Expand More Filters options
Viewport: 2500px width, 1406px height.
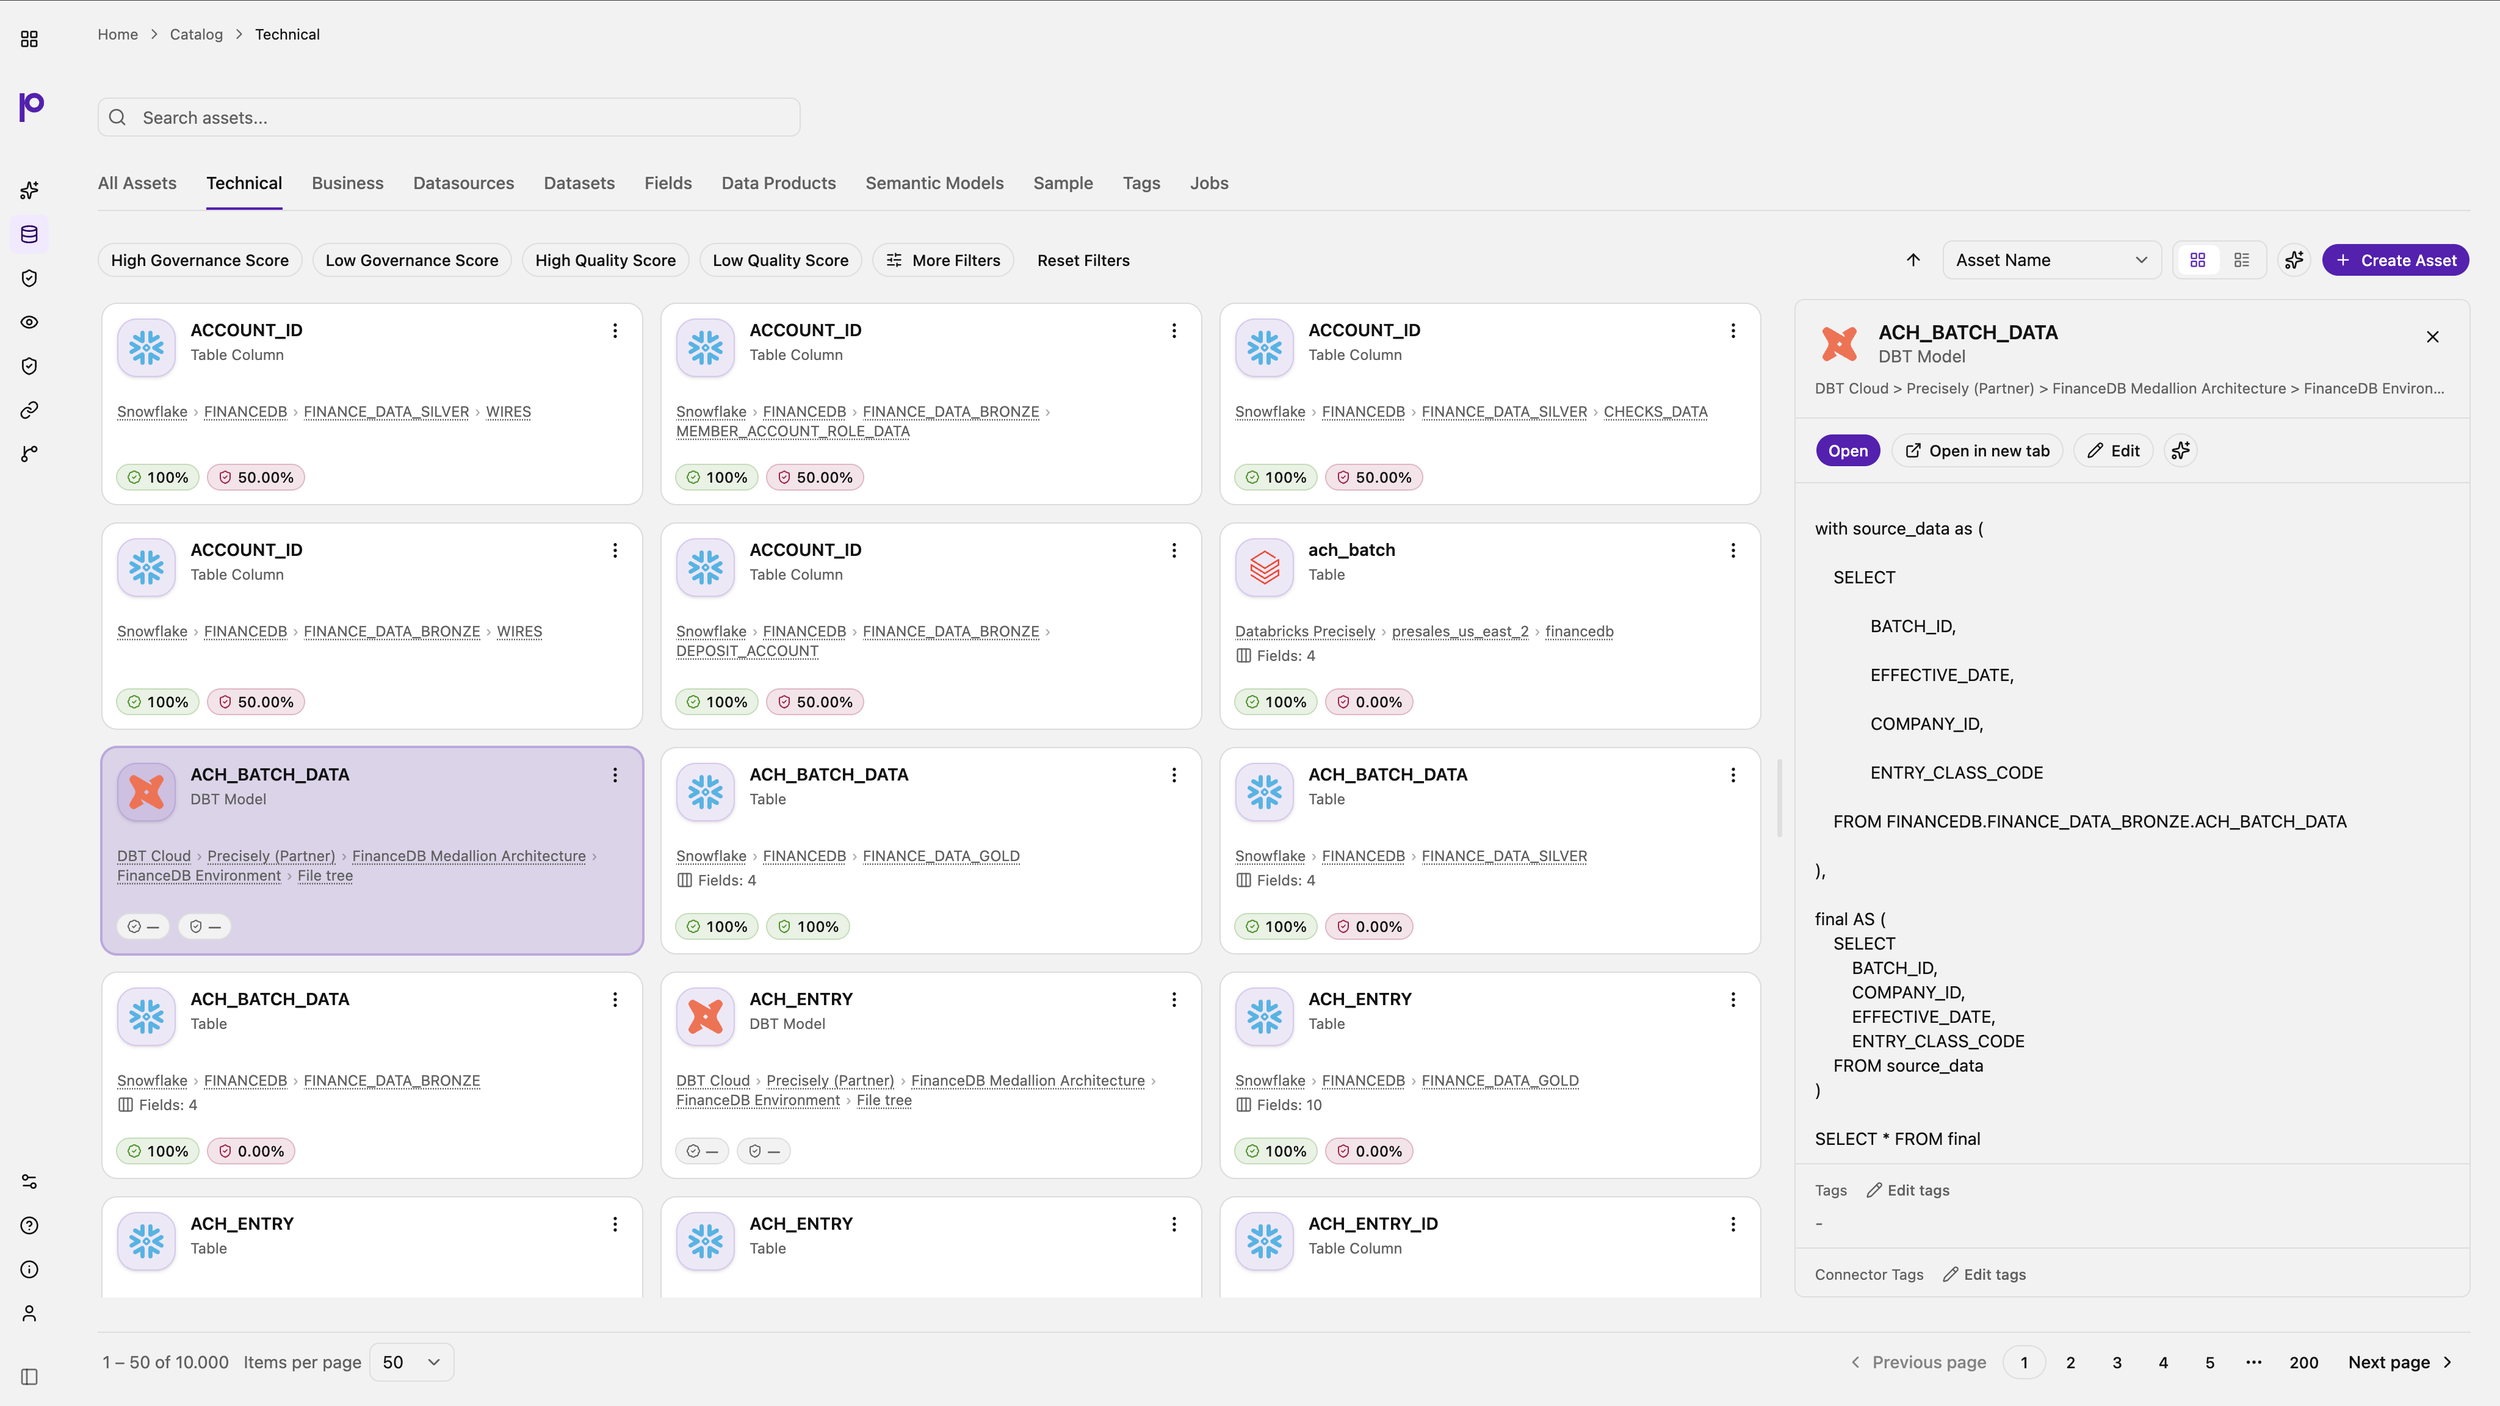click(943, 260)
